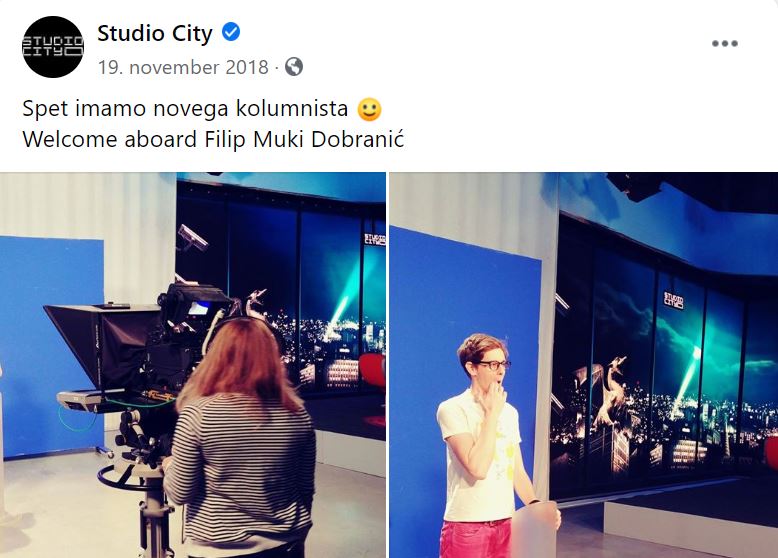Open the three-dot post options menu

(x=724, y=44)
